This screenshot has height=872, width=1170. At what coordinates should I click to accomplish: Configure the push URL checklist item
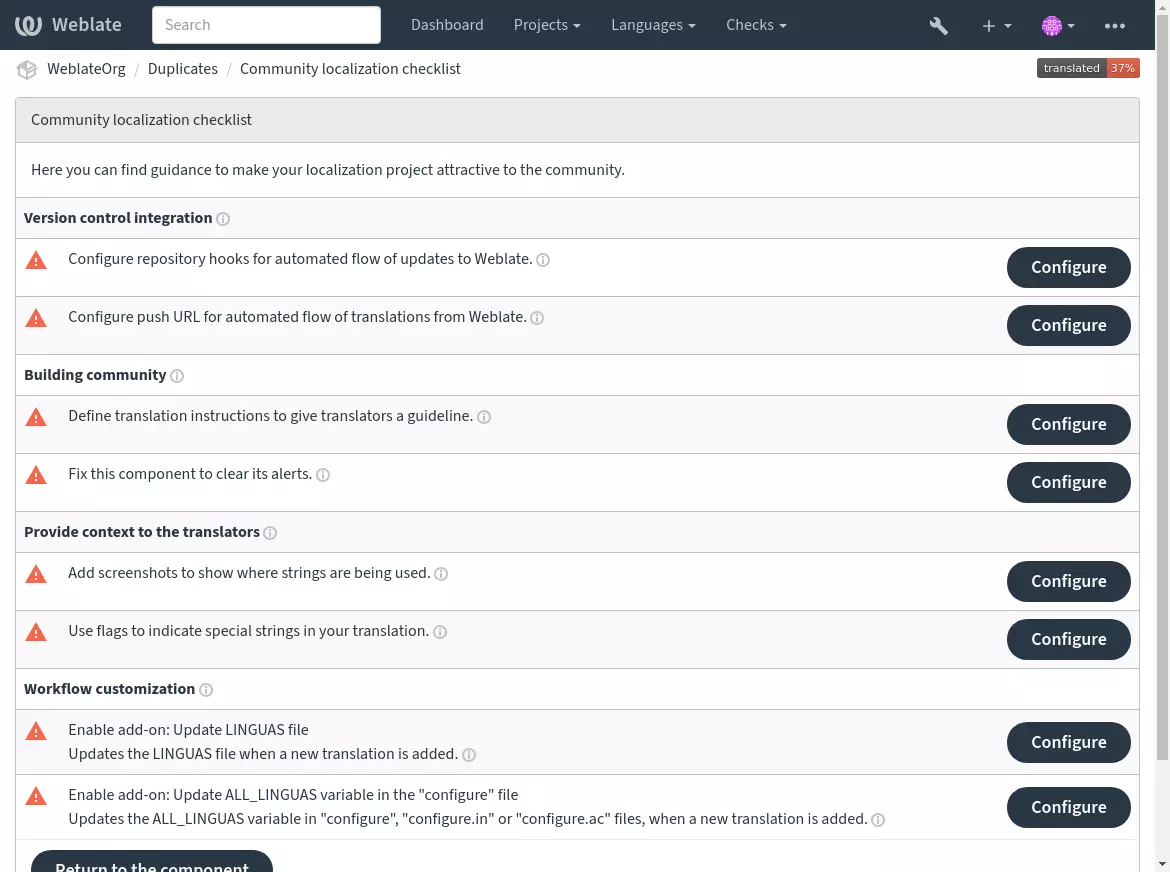pyautogui.click(x=1068, y=325)
